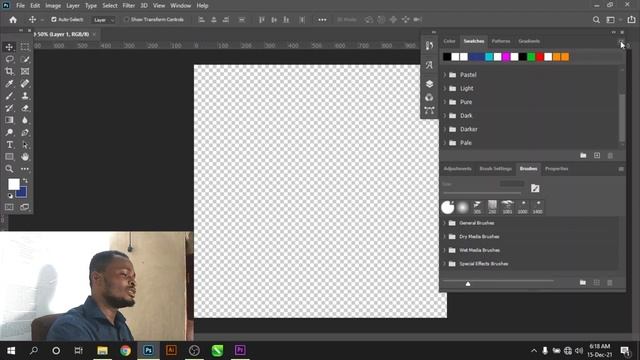Select the Eyedropper tool
This screenshot has width=640, height=360.
pyautogui.click(x=9, y=84)
